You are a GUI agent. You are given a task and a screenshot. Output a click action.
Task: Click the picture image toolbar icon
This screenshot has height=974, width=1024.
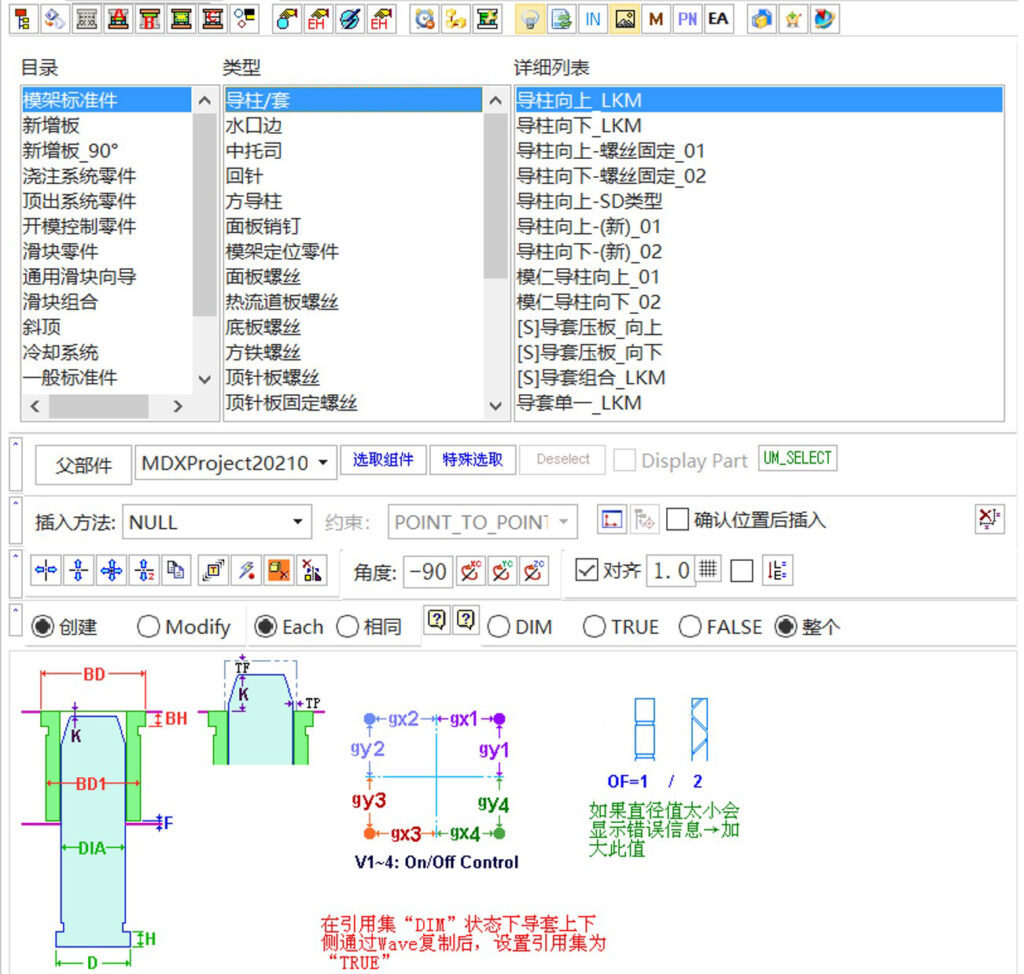(624, 19)
